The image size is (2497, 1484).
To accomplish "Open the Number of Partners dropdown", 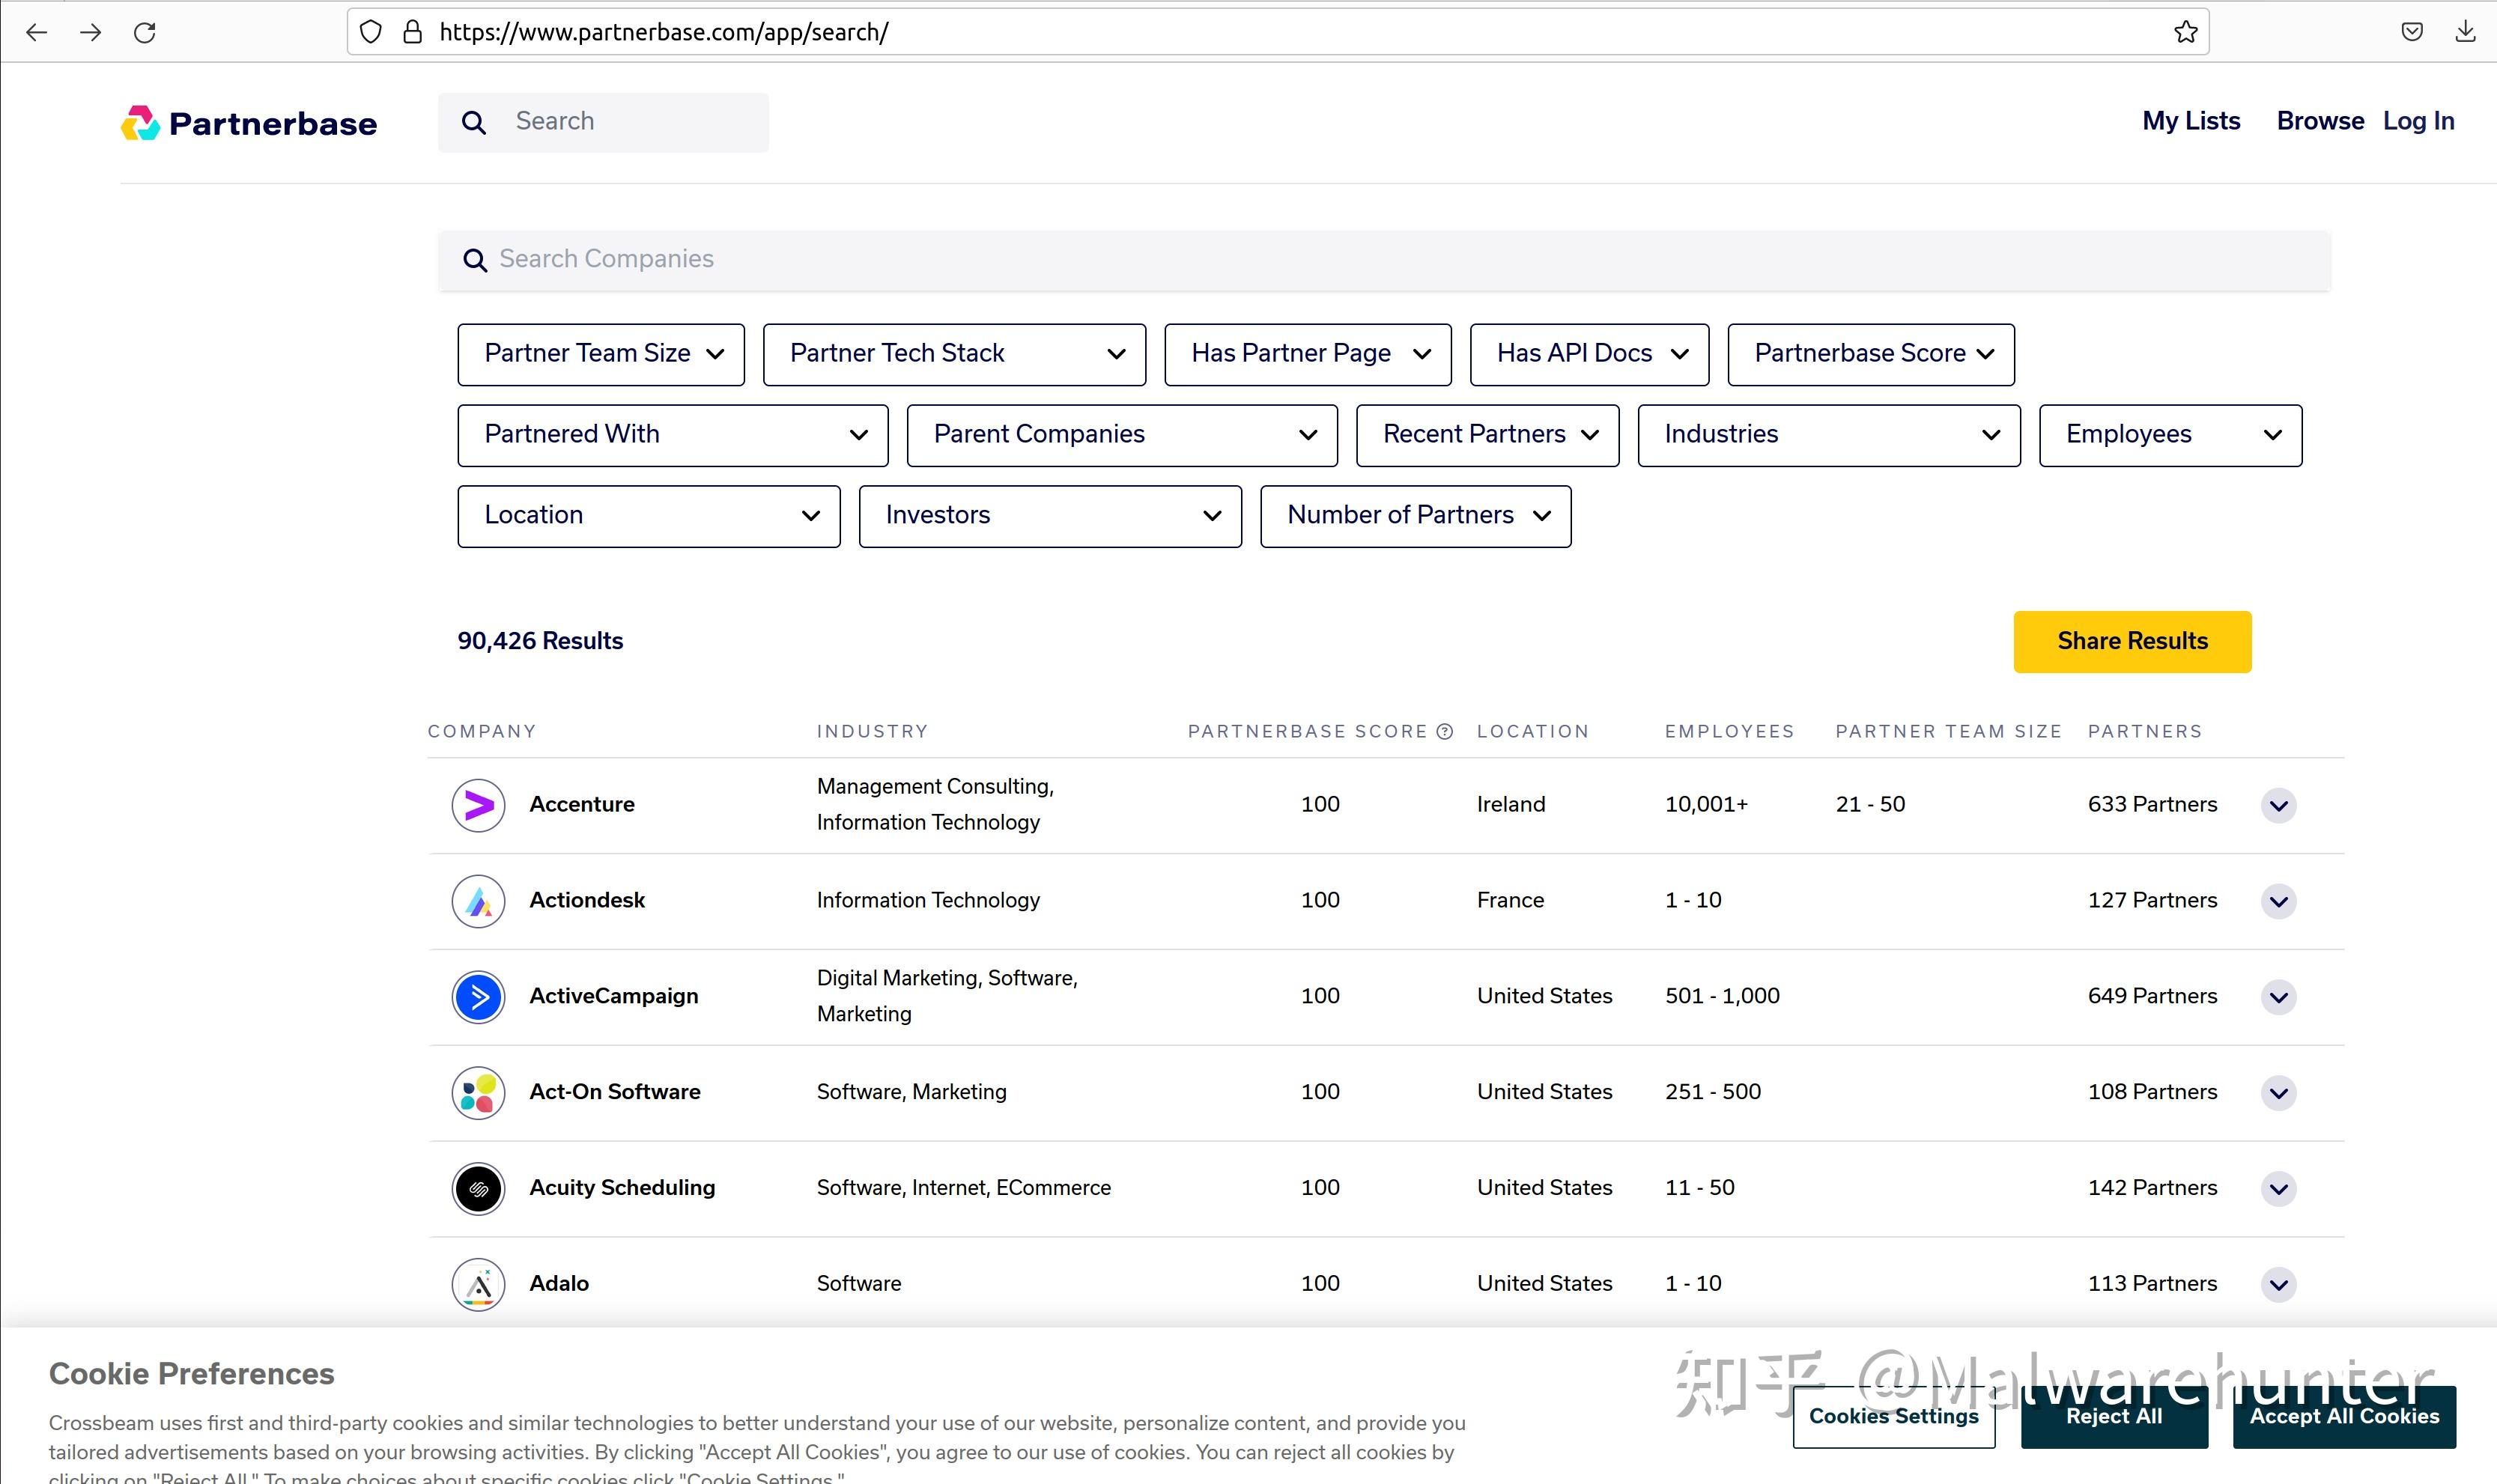I will (1415, 516).
